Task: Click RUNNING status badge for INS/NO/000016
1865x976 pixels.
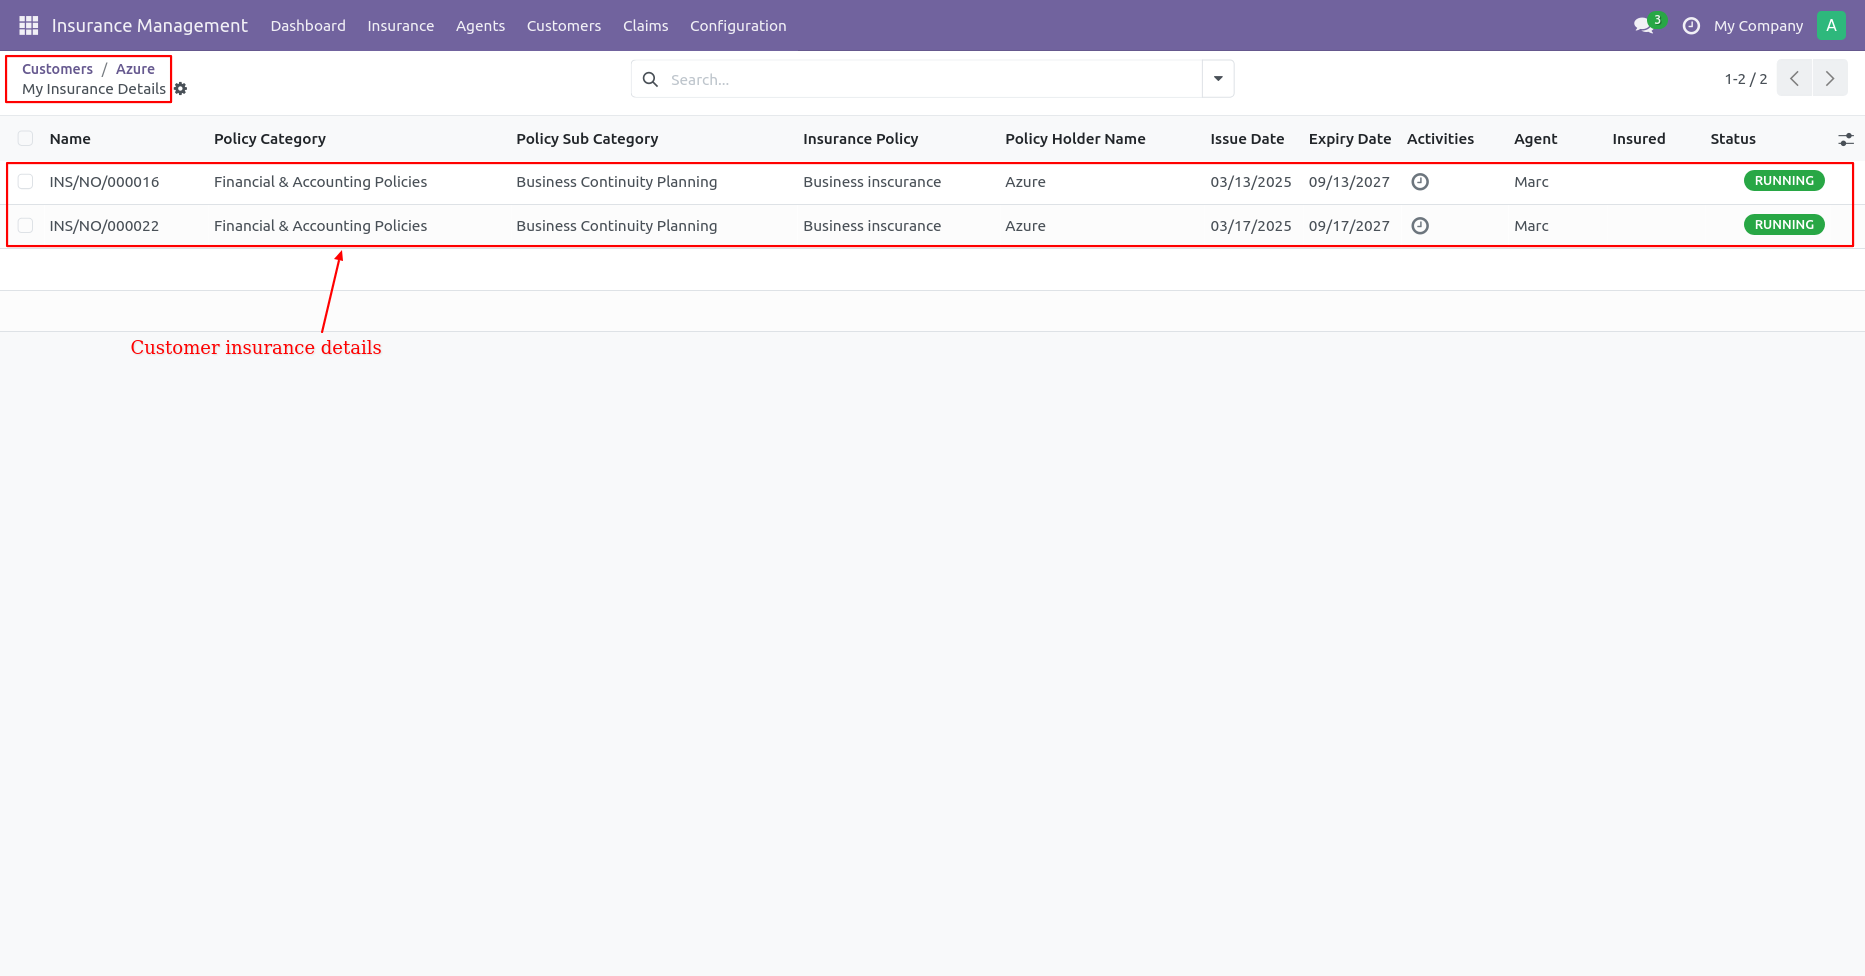Action: point(1784,181)
